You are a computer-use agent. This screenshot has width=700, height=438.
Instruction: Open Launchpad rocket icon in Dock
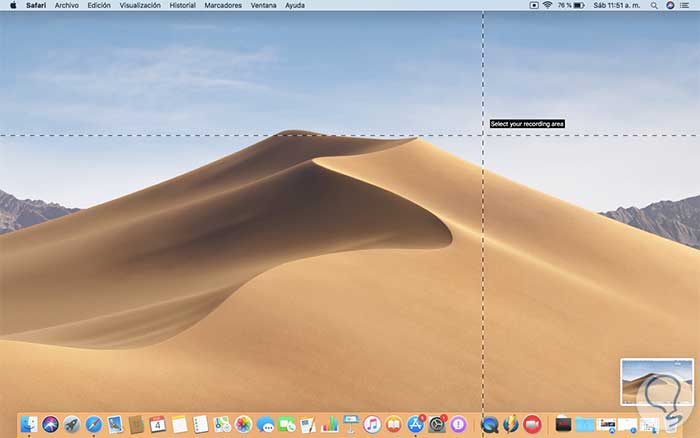72,424
